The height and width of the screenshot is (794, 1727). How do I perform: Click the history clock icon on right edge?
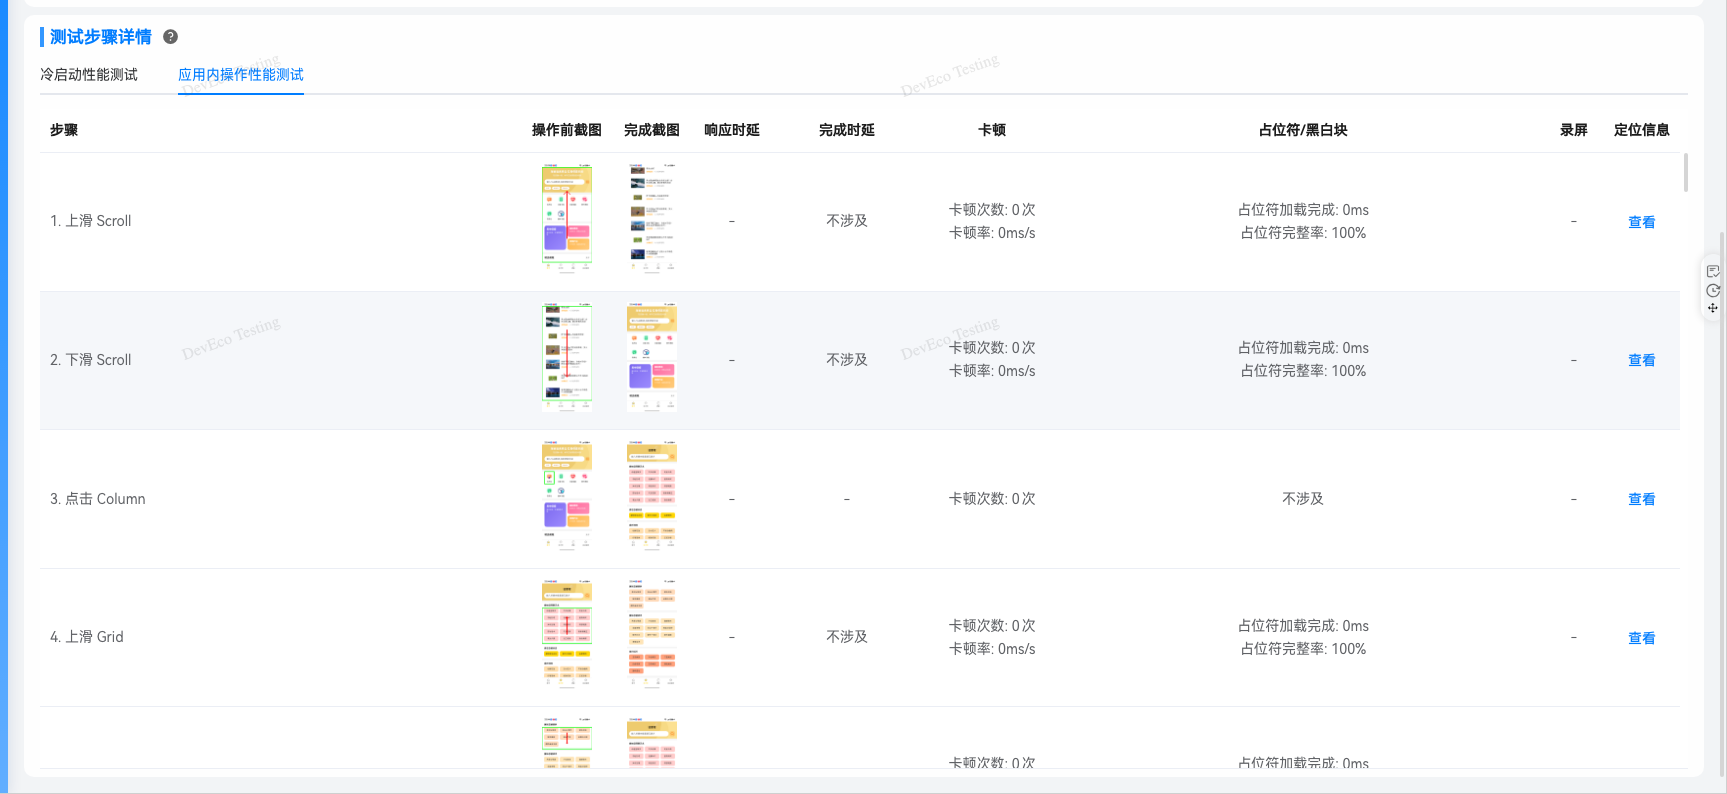pyautogui.click(x=1713, y=290)
